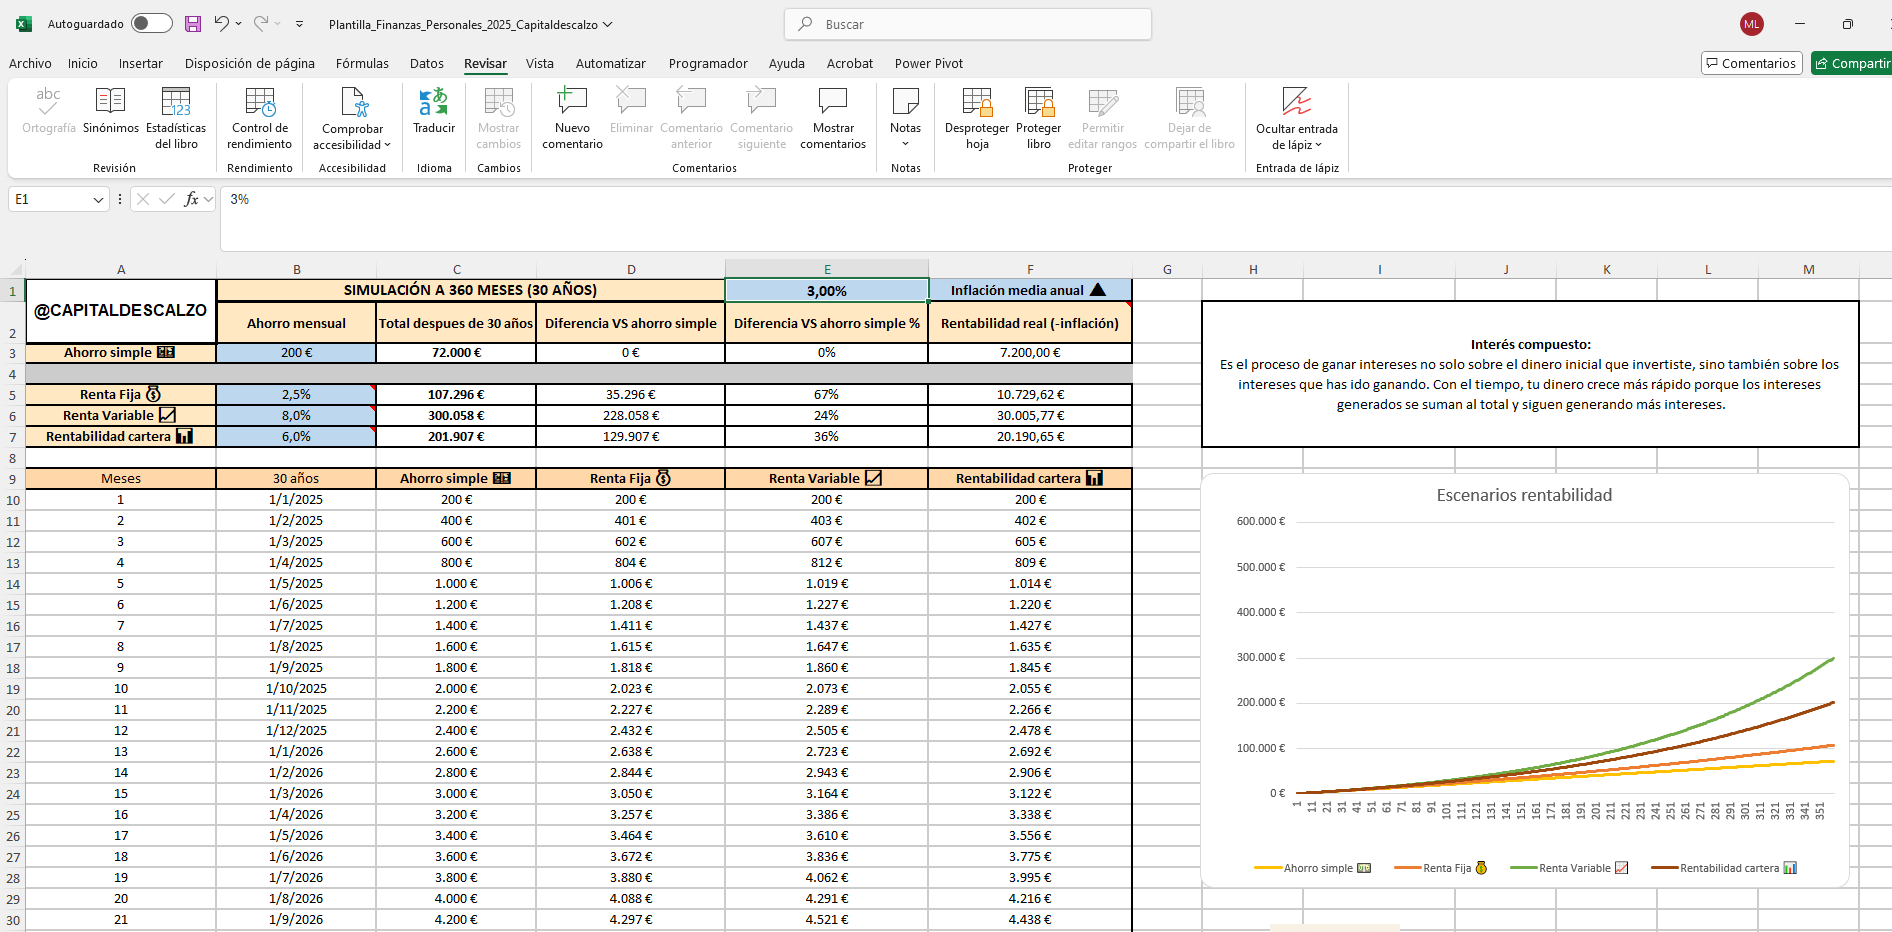The height and width of the screenshot is (932, 1892).
Task: Save the workbook with the save icon
Action: point(193,24)
